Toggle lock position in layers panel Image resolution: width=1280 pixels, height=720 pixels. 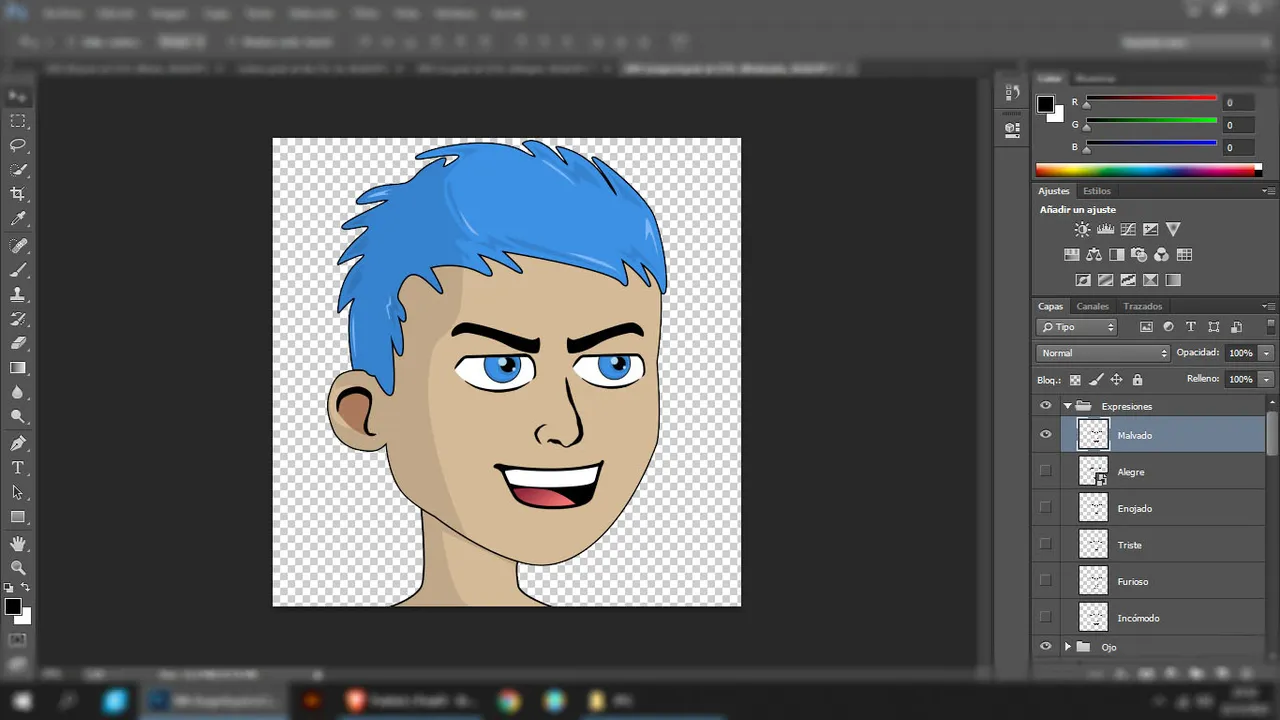[1116, 380]
